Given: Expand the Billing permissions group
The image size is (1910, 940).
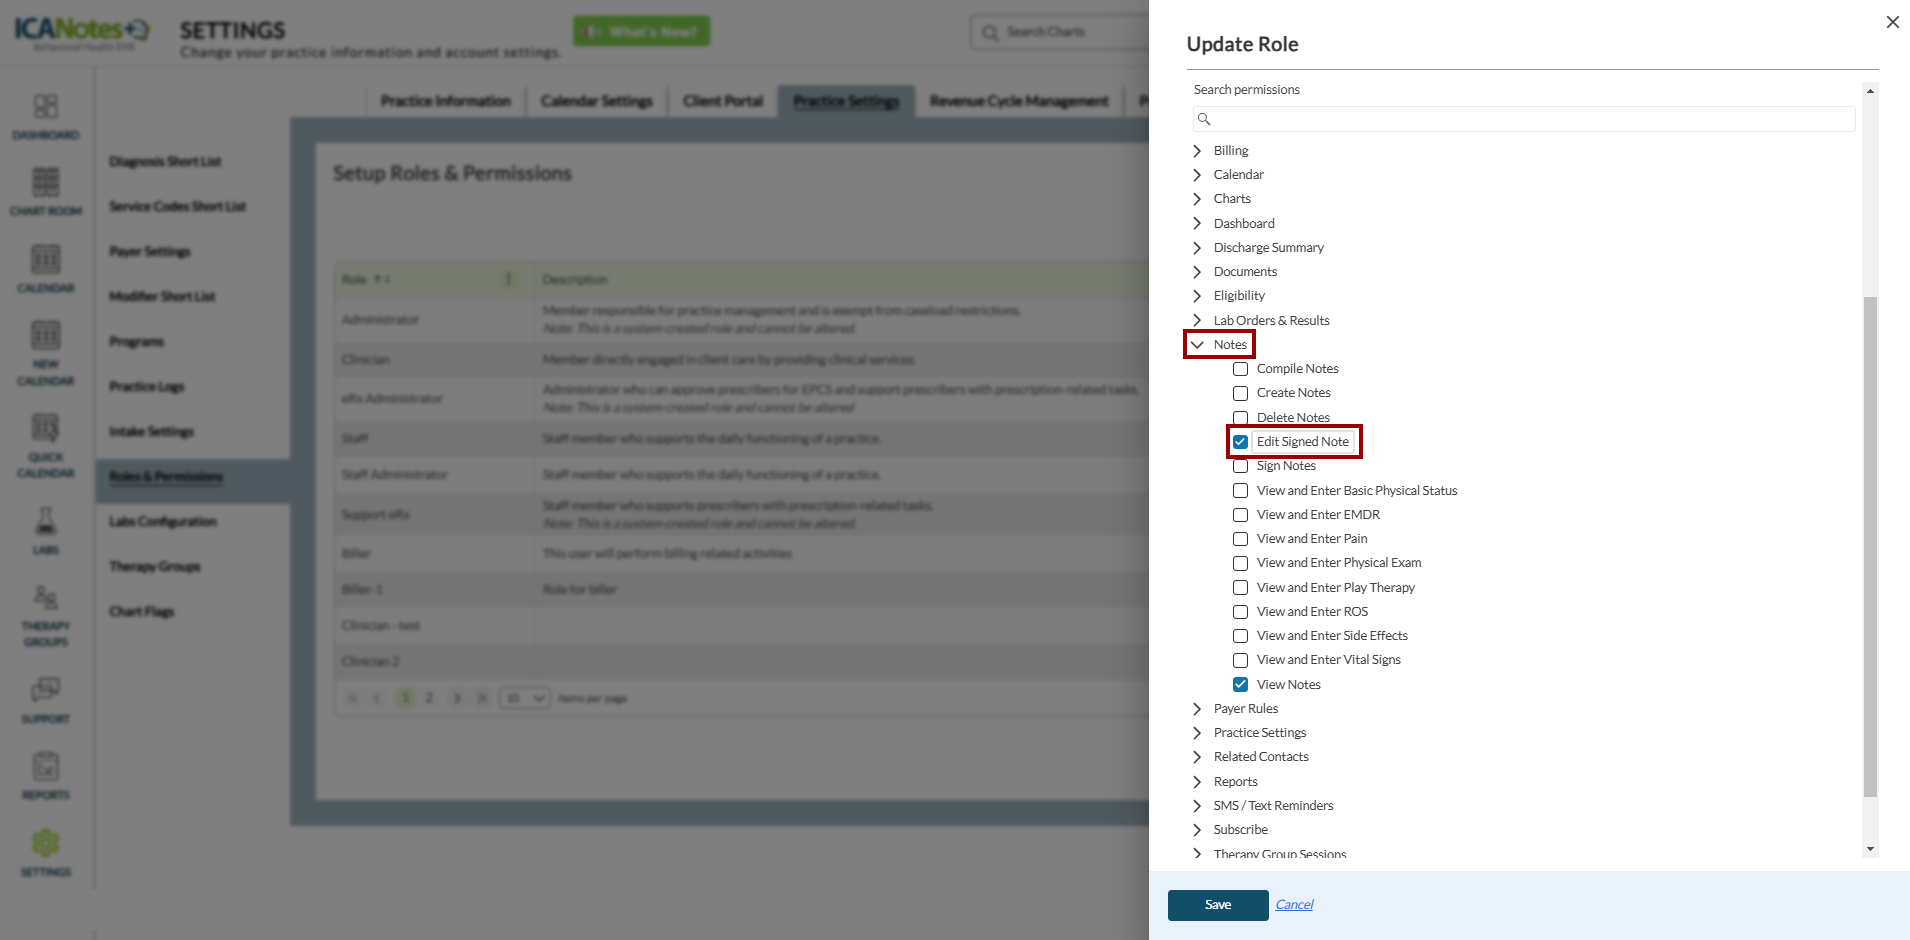Looking at the screenshot, I should (1197, 151).
